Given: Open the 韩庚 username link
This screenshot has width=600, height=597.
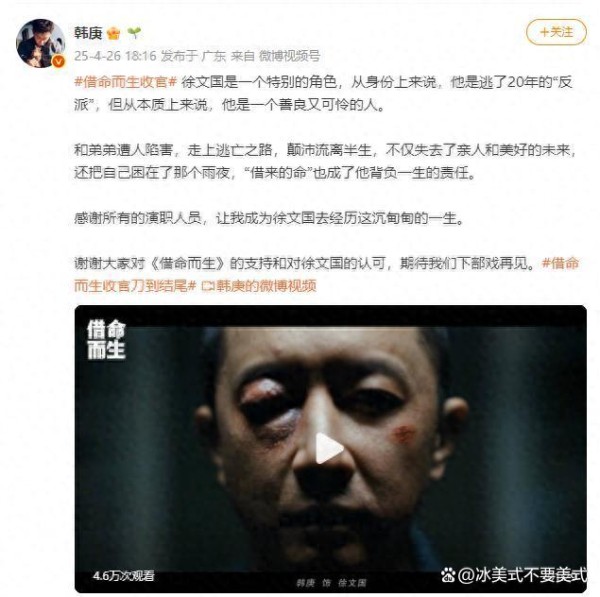Looking at the screenshot, I should [x=88, y=33].
